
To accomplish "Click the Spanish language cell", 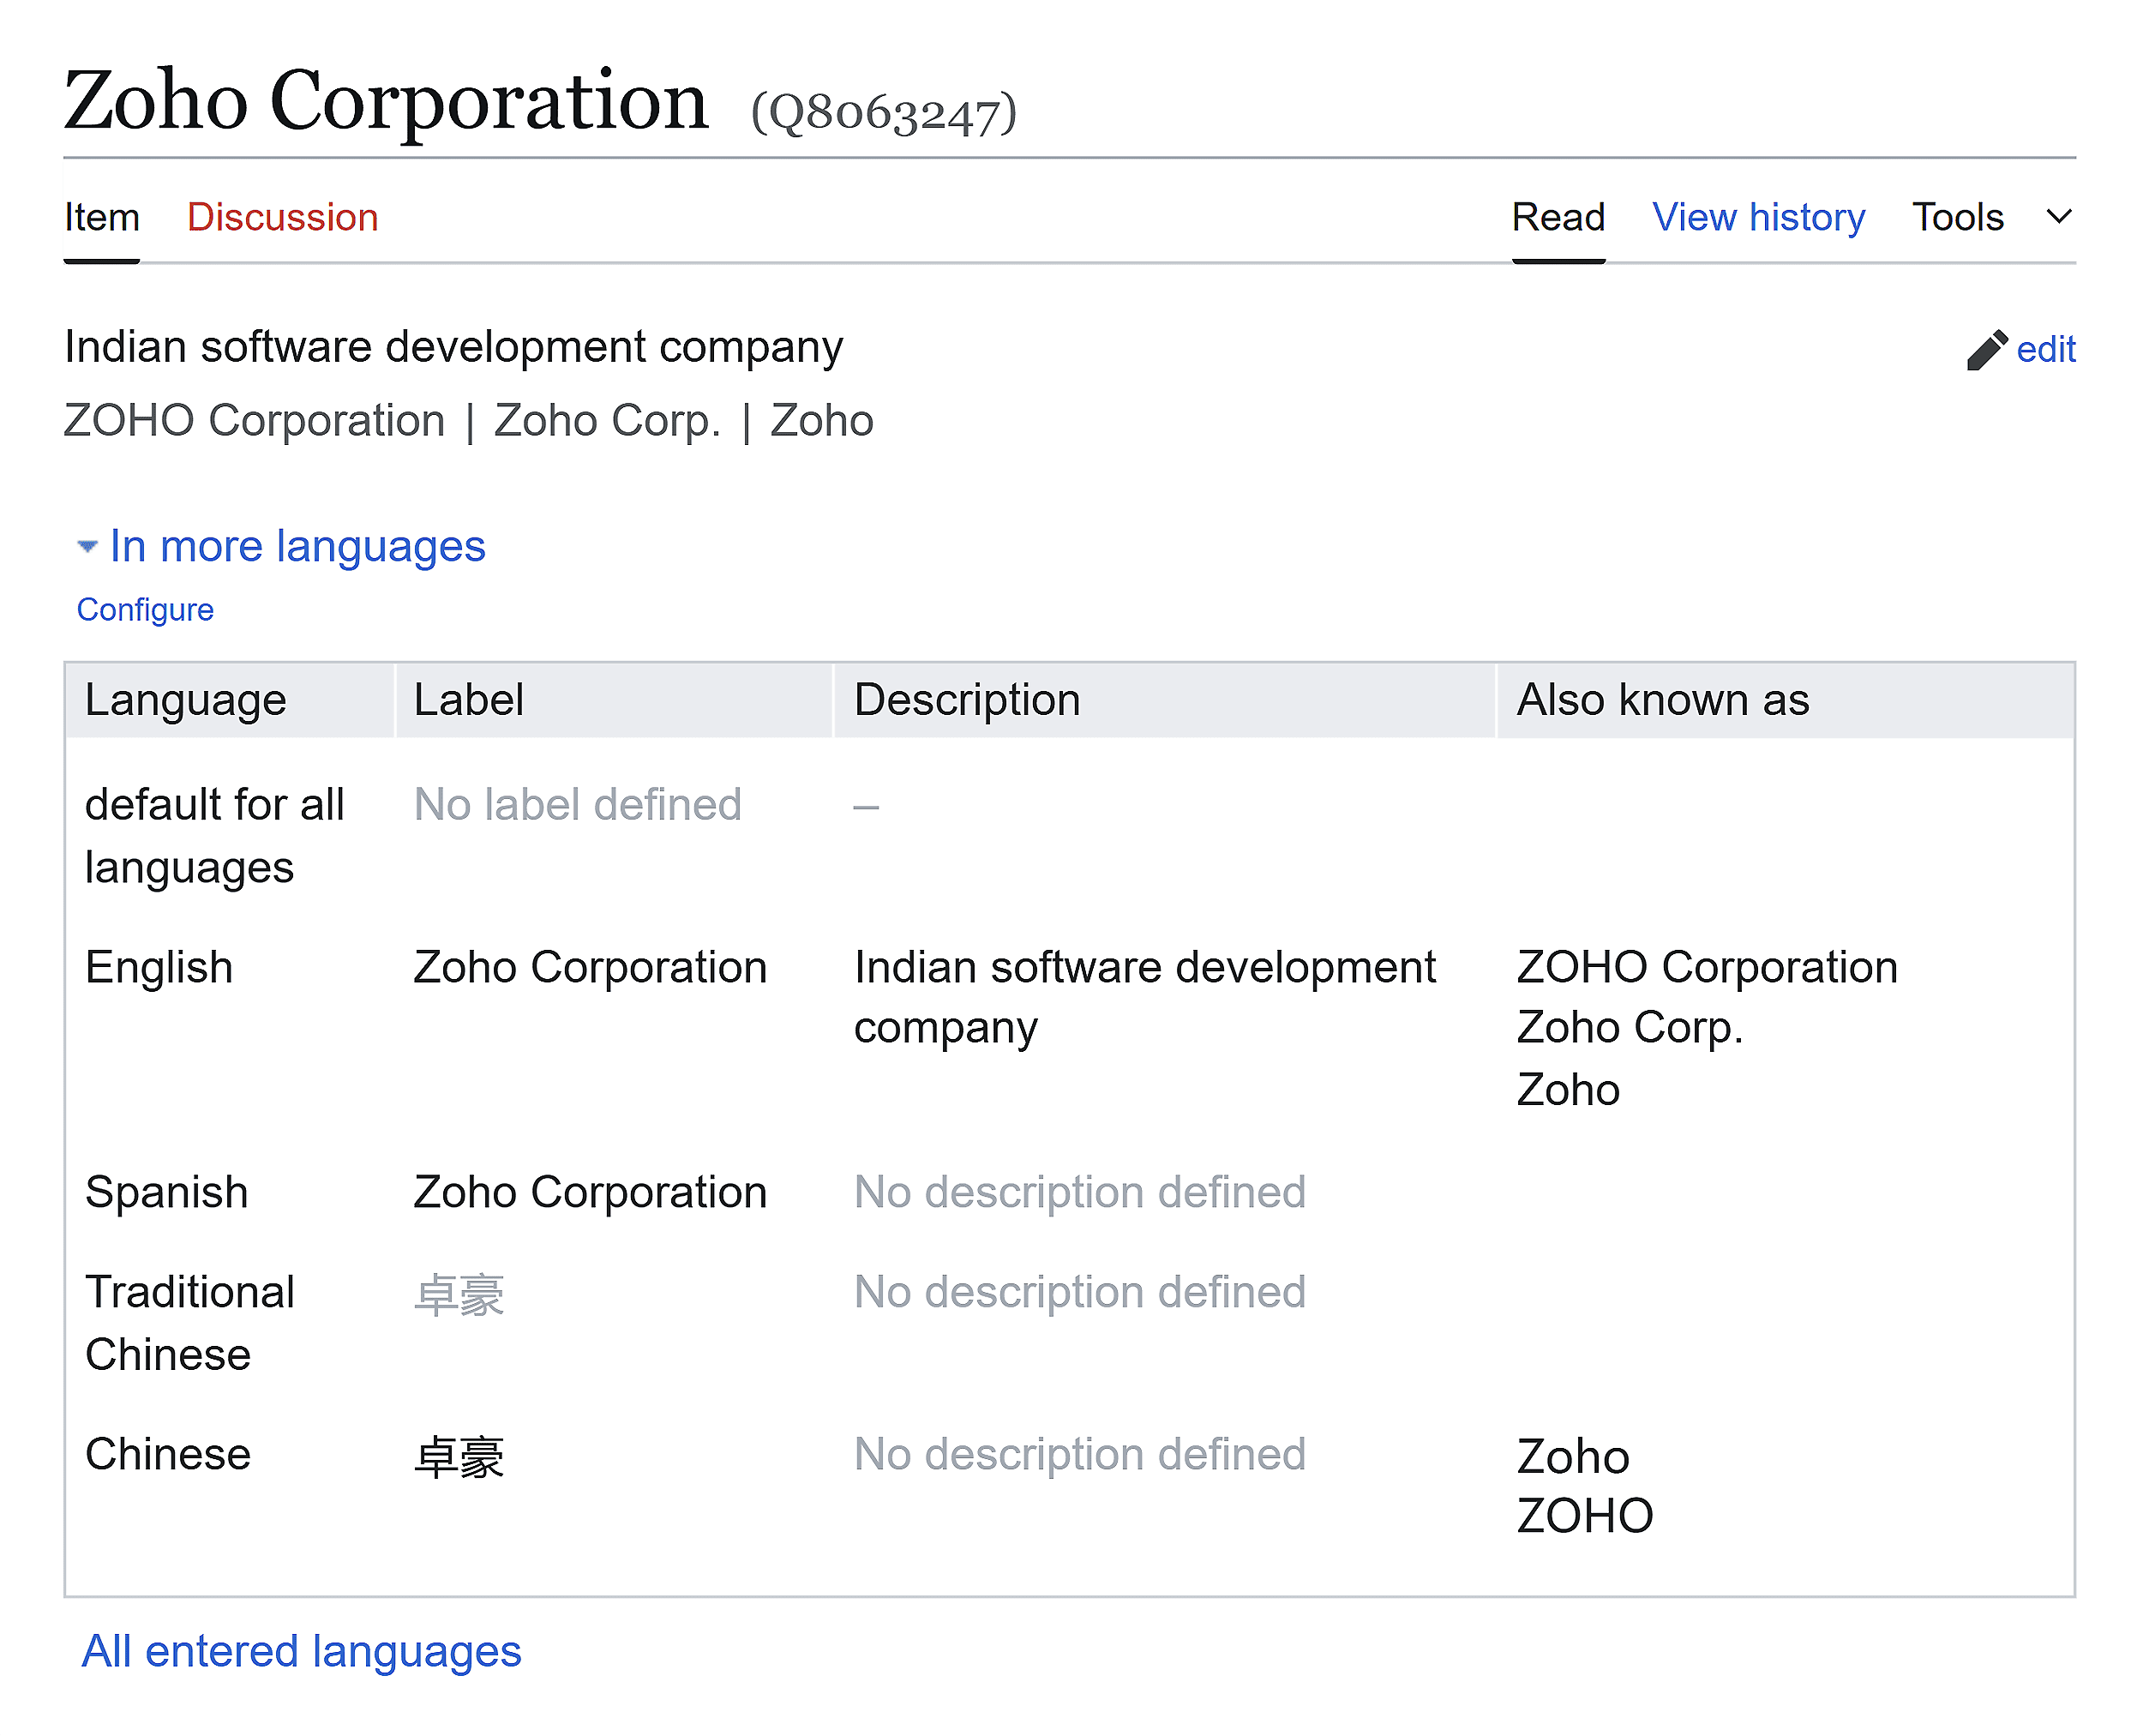I will tap(167, 1193).
